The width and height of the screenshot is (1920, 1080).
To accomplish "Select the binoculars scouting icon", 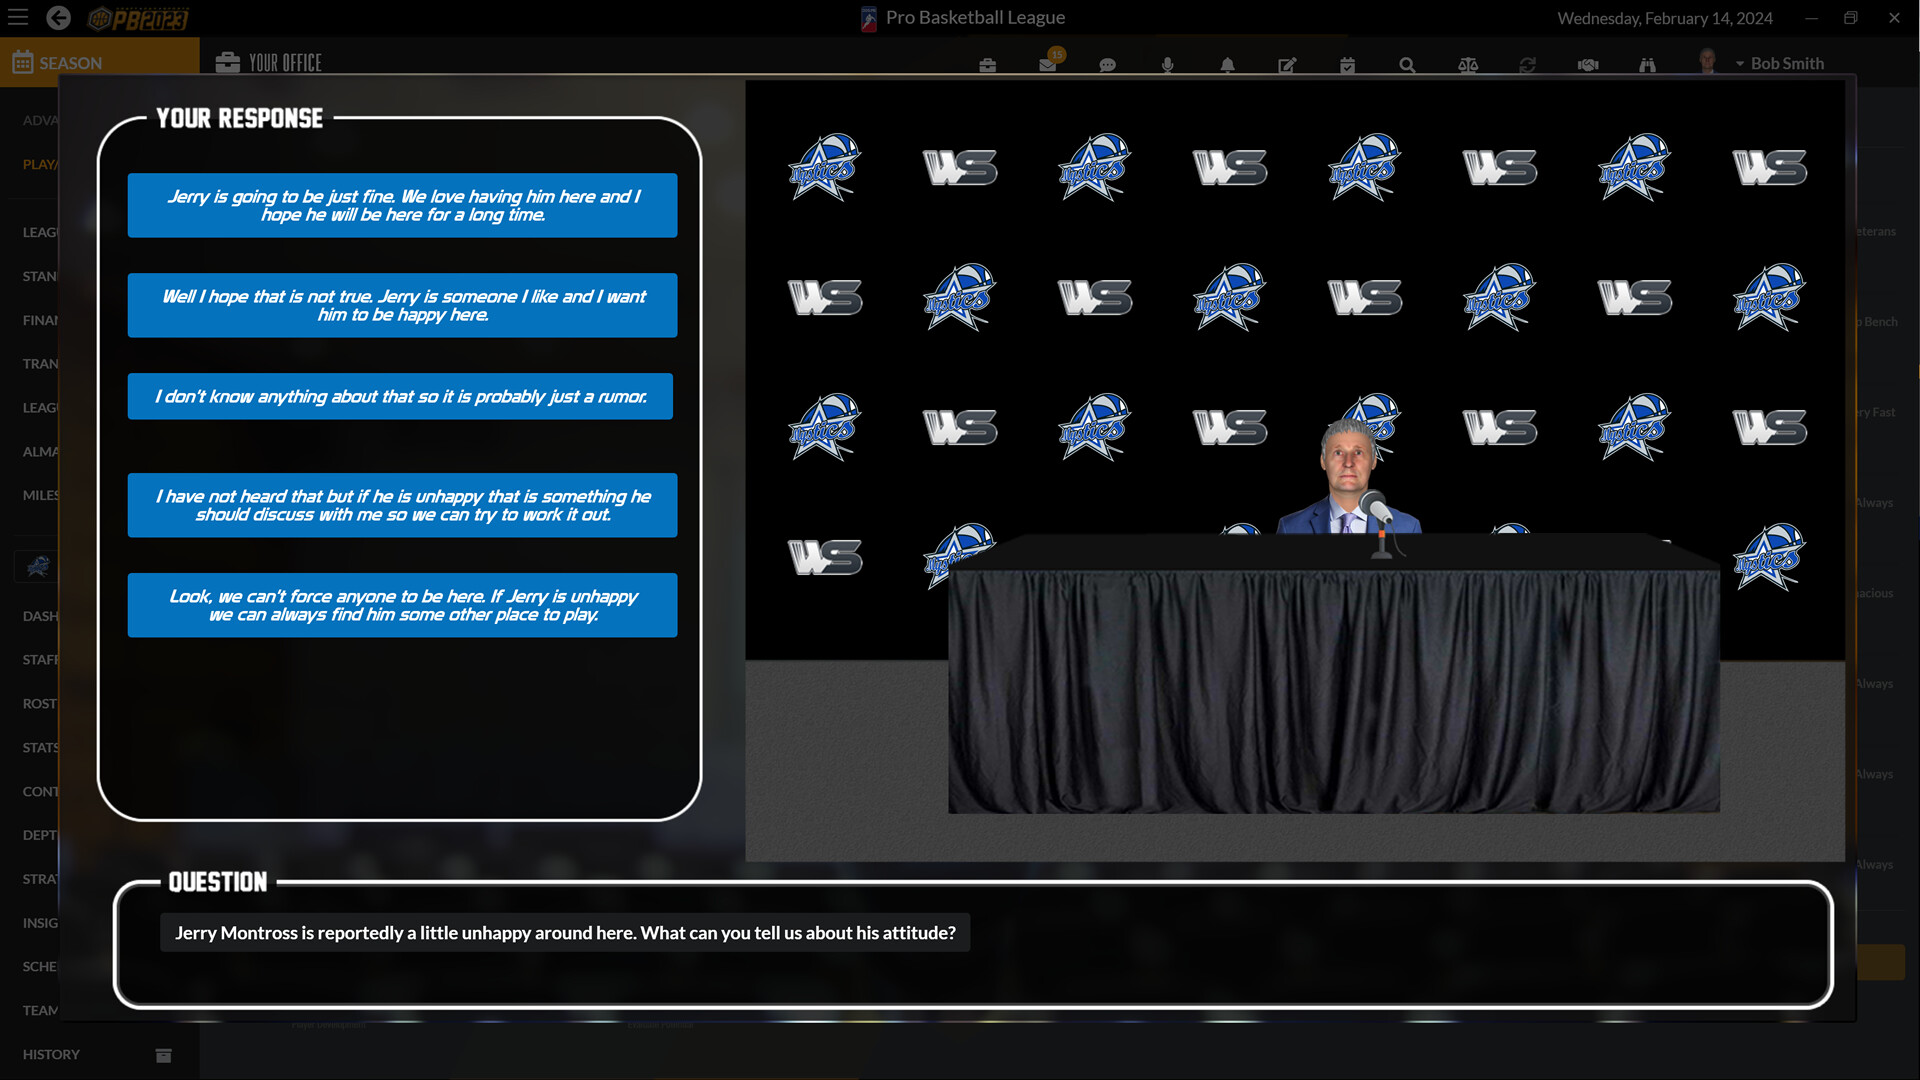I will click(x=1648, y=63).
